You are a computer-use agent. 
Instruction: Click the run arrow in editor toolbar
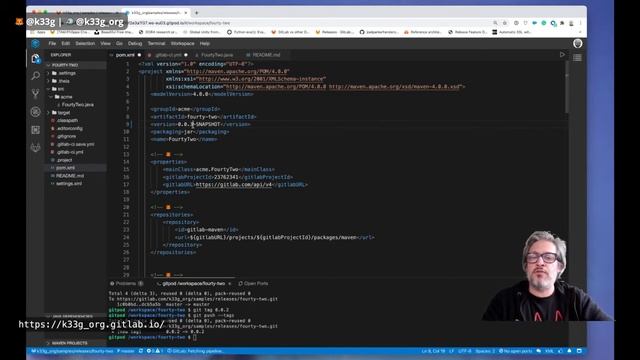[x=562, y=55]
